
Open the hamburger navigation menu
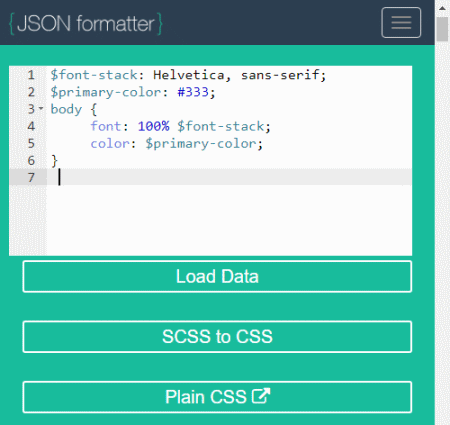point(401,22)
